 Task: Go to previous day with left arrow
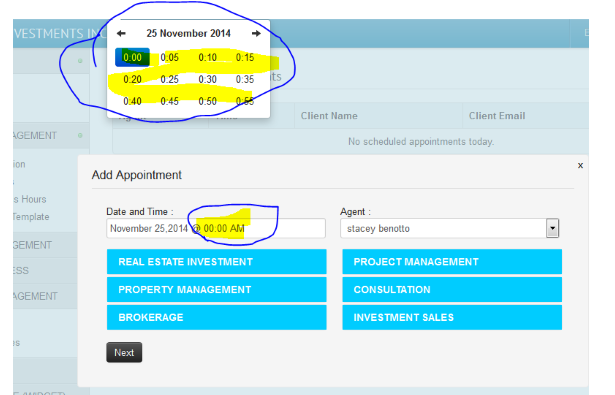121,33
